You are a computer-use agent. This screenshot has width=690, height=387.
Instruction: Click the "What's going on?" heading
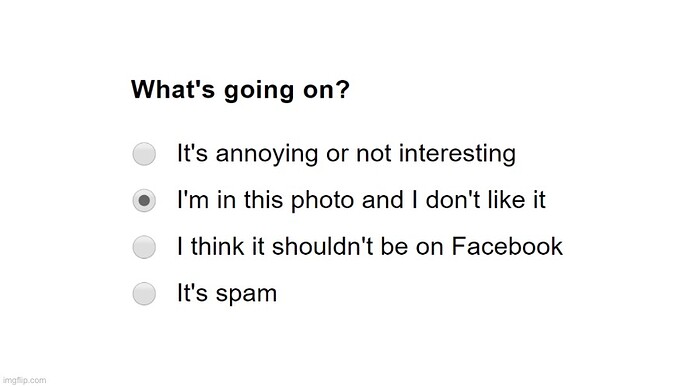click(x=240, y=90)
